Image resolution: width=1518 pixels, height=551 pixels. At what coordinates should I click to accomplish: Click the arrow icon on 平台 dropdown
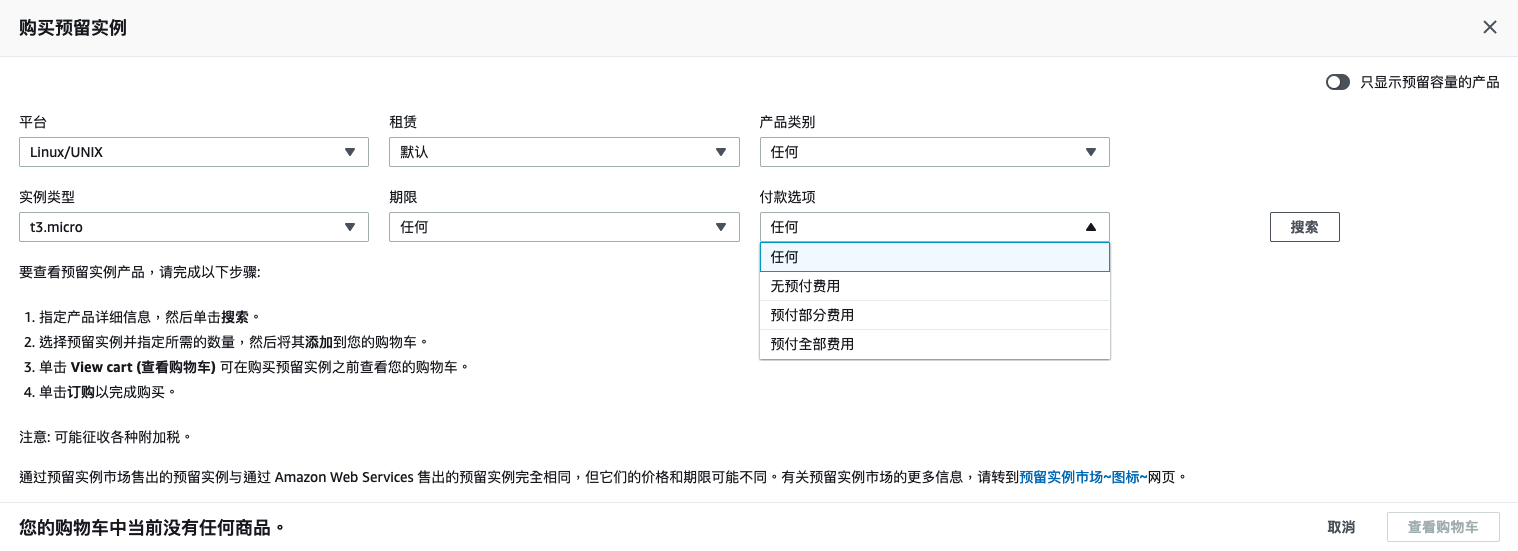coord(350,152)
